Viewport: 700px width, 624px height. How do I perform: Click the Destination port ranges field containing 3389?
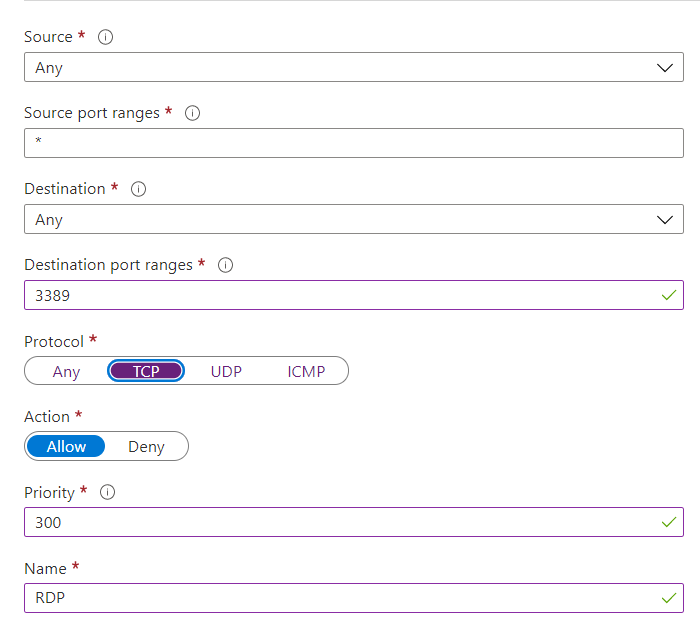pos(340,295)
